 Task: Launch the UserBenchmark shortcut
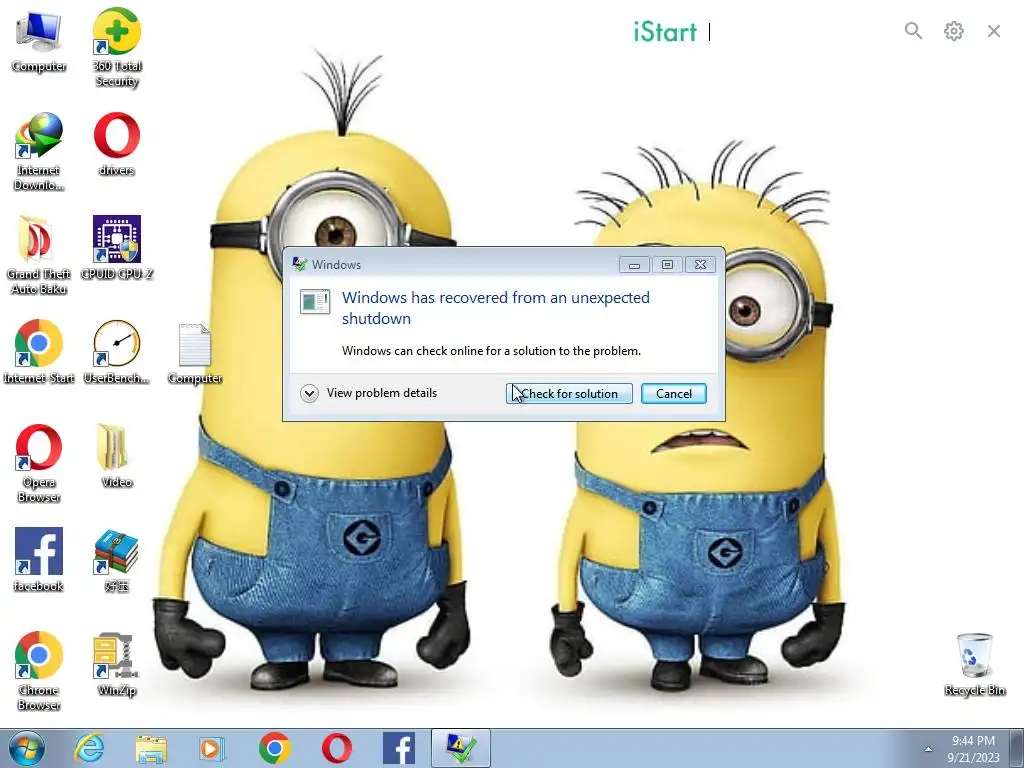click(117, 351)
